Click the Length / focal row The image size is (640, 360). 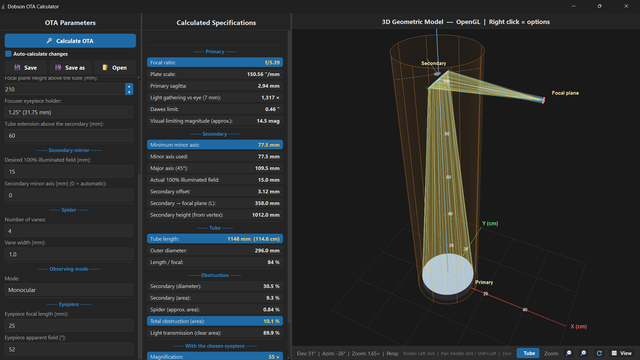point(215,262)
